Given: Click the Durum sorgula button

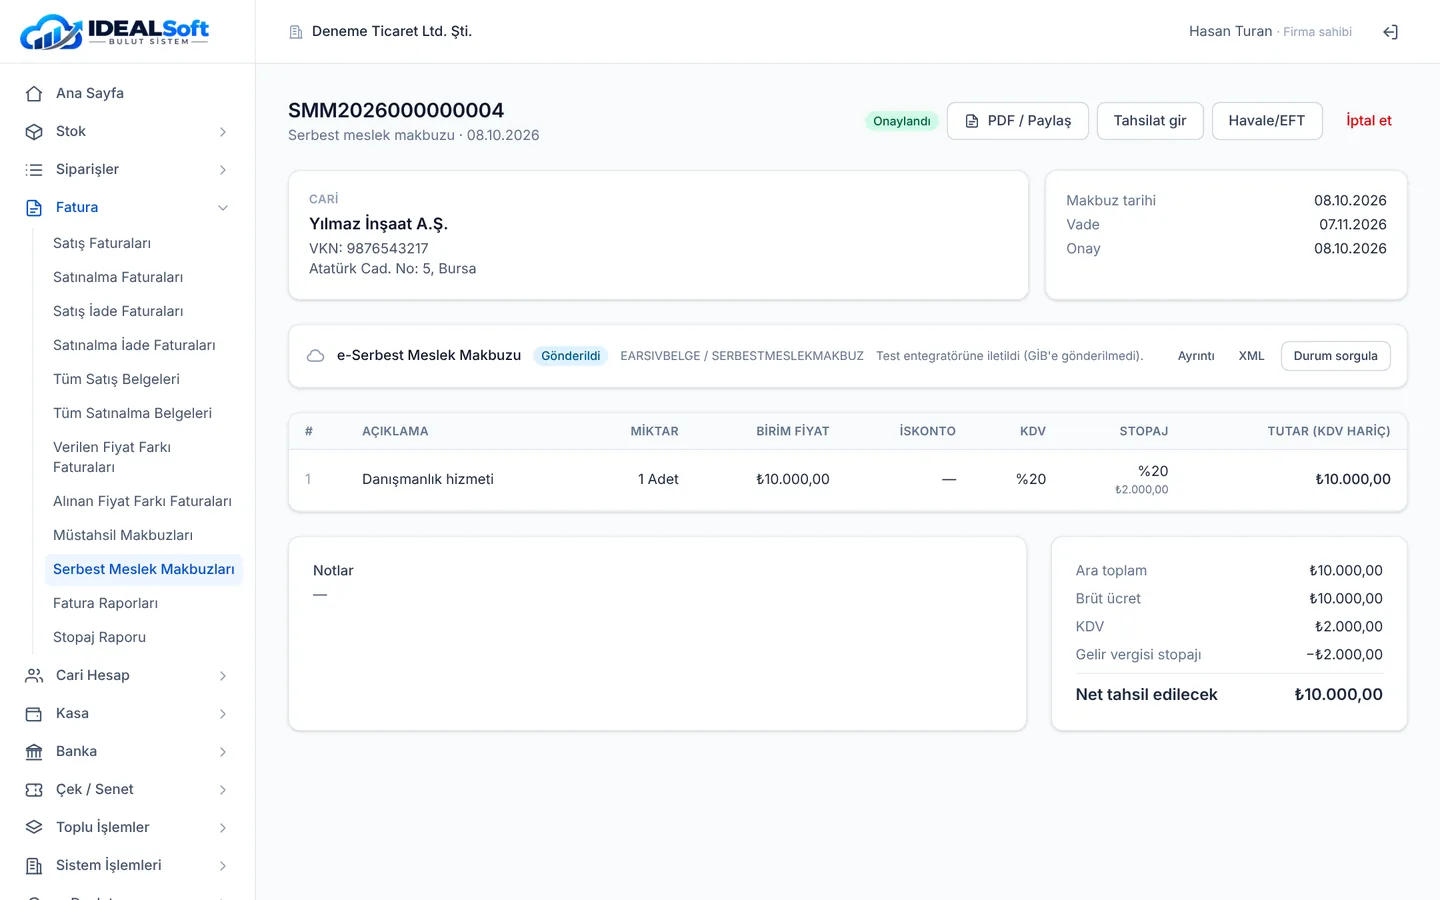Looking at the screenshot, I should point(1336,356).
